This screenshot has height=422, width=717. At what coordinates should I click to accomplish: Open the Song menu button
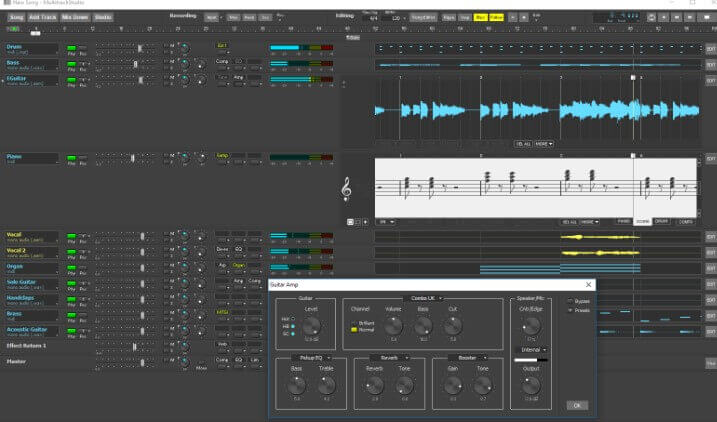pyautogui.click(x=16, y=17)
